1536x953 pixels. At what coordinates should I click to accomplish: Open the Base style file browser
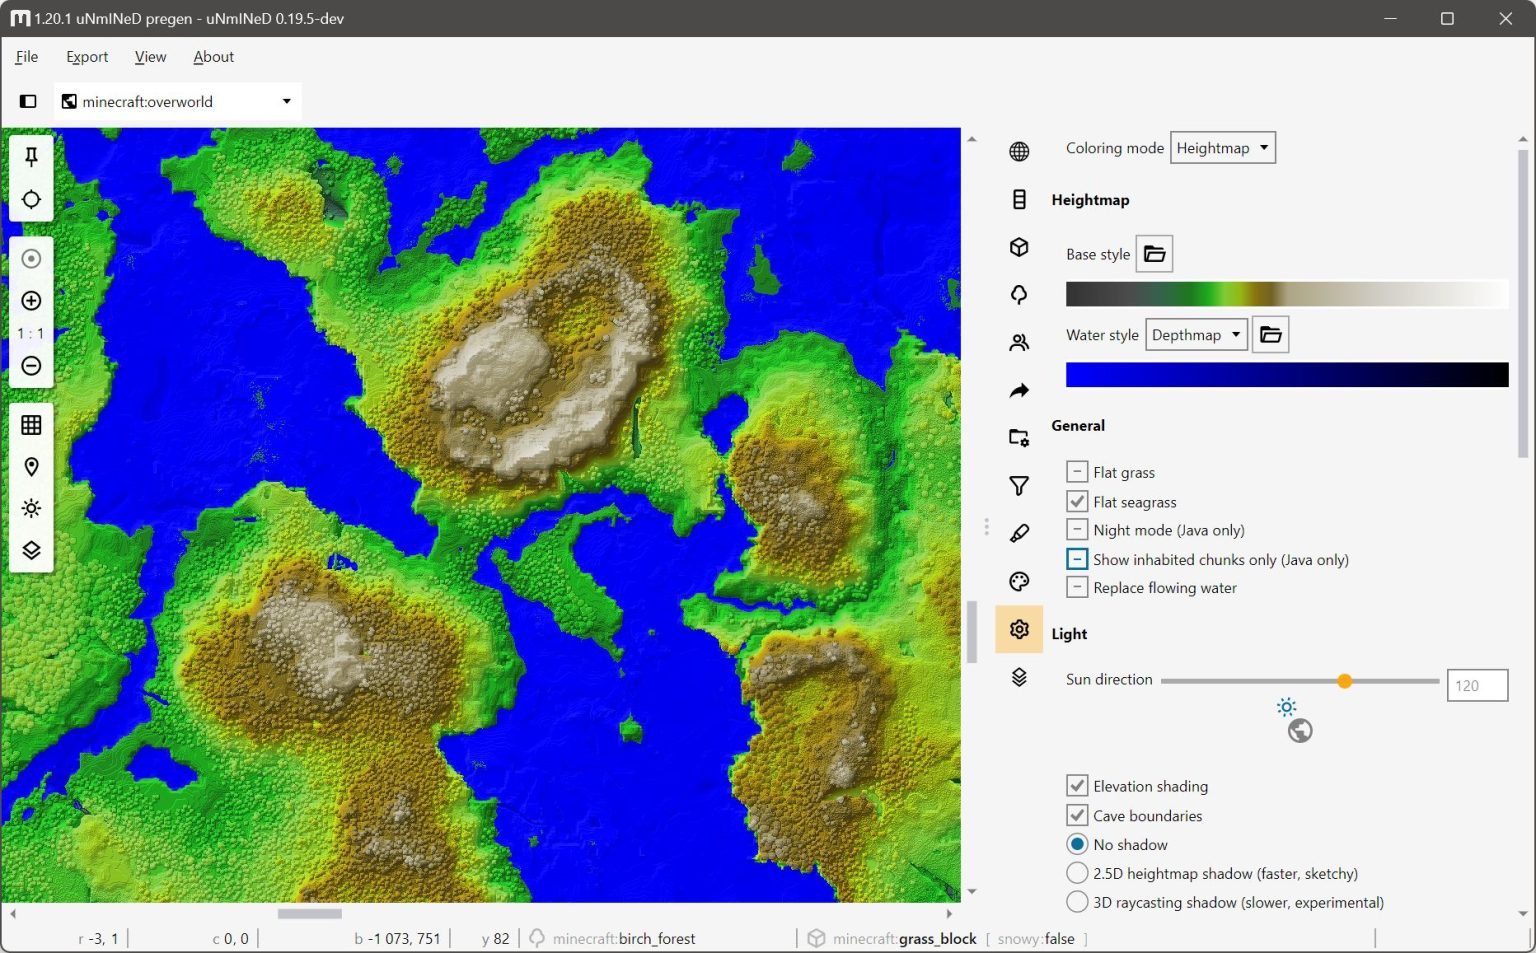[x=1154, y=253]
